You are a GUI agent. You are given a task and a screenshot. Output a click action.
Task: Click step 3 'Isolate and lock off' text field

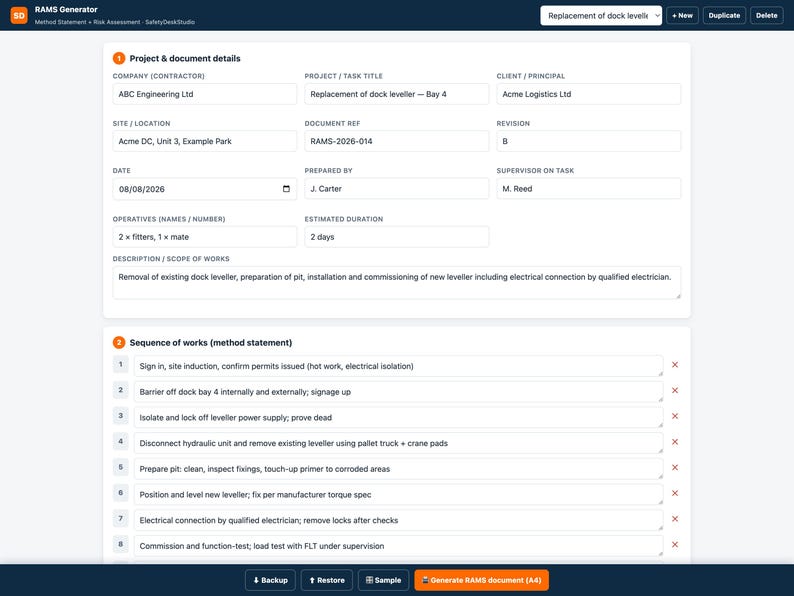[x=398, y=418]
